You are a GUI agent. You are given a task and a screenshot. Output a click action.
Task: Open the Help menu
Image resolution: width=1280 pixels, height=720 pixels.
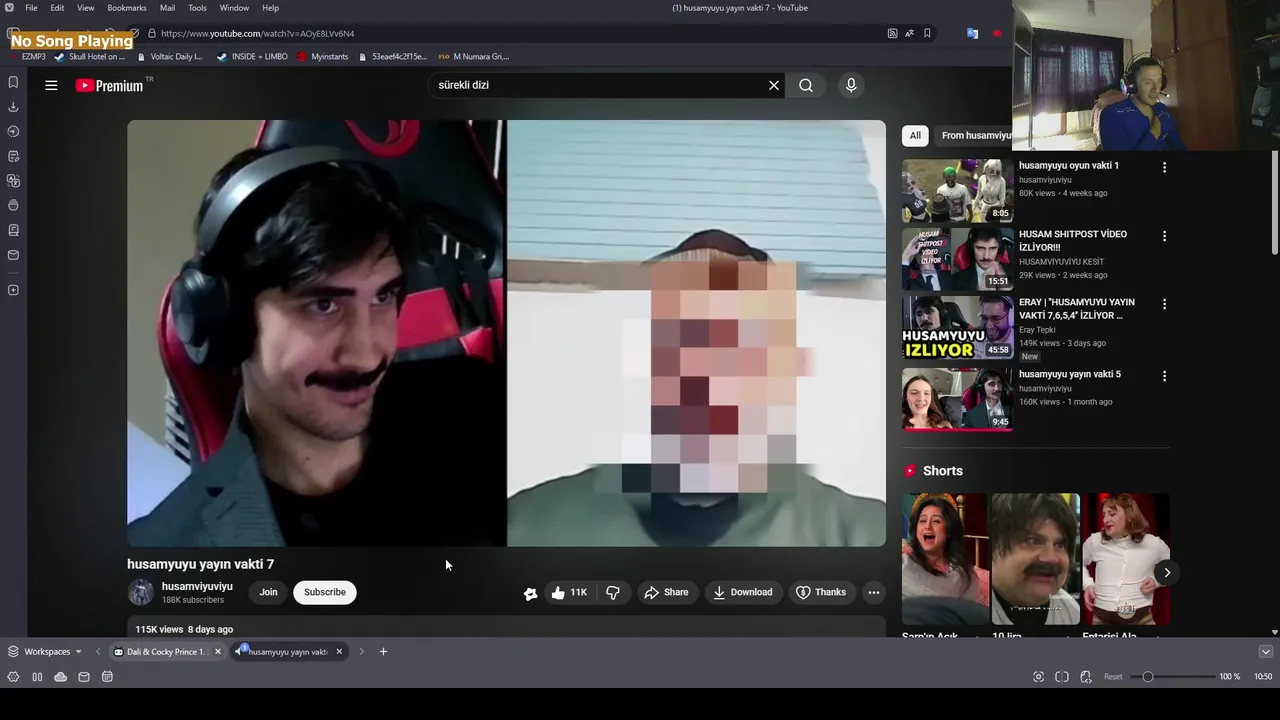[271, 8]
